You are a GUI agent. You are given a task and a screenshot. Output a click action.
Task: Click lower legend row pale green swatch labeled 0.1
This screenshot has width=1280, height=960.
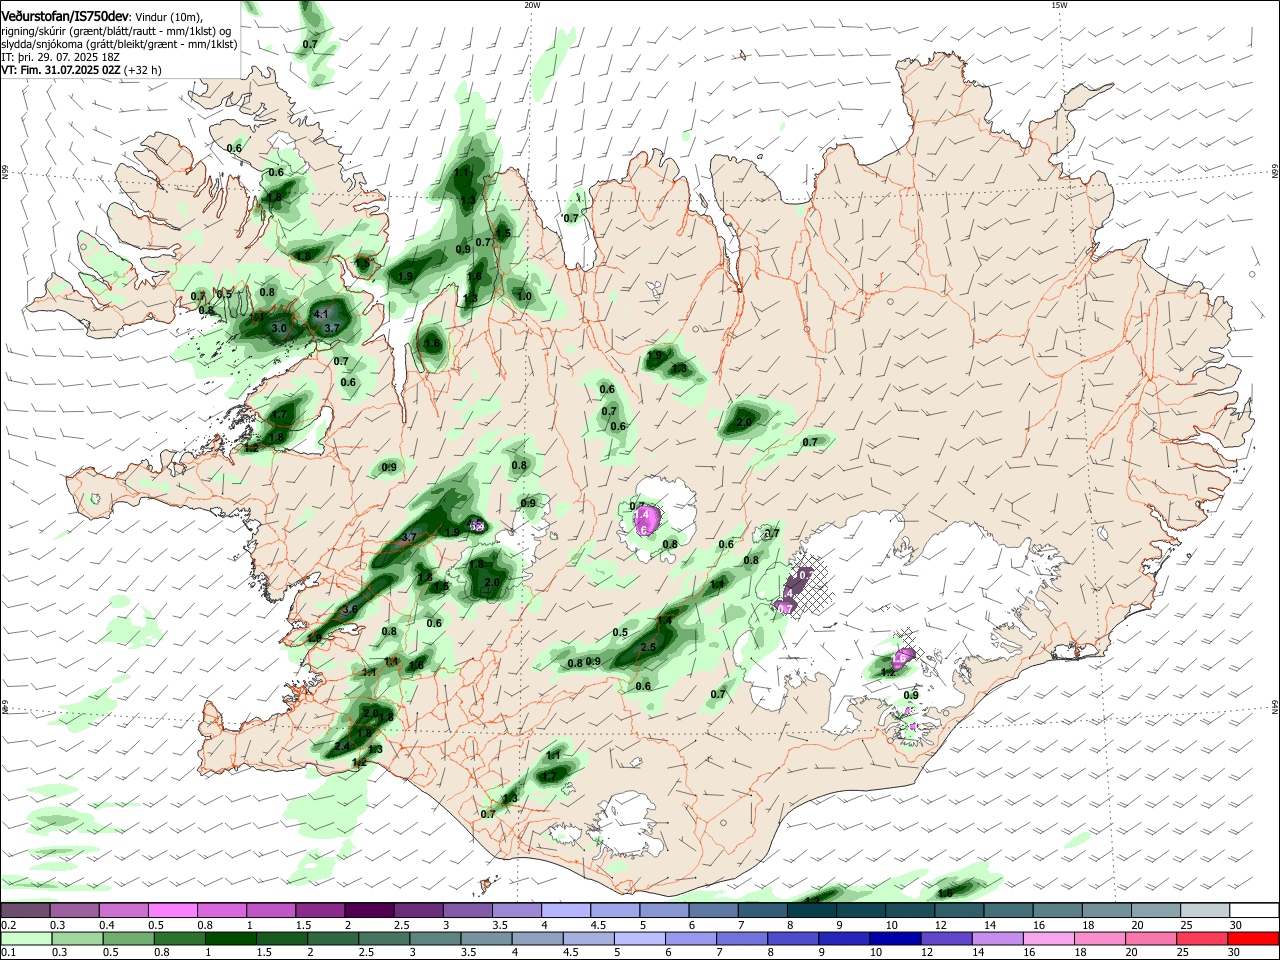pyautogui.click(x=26, y=939)
